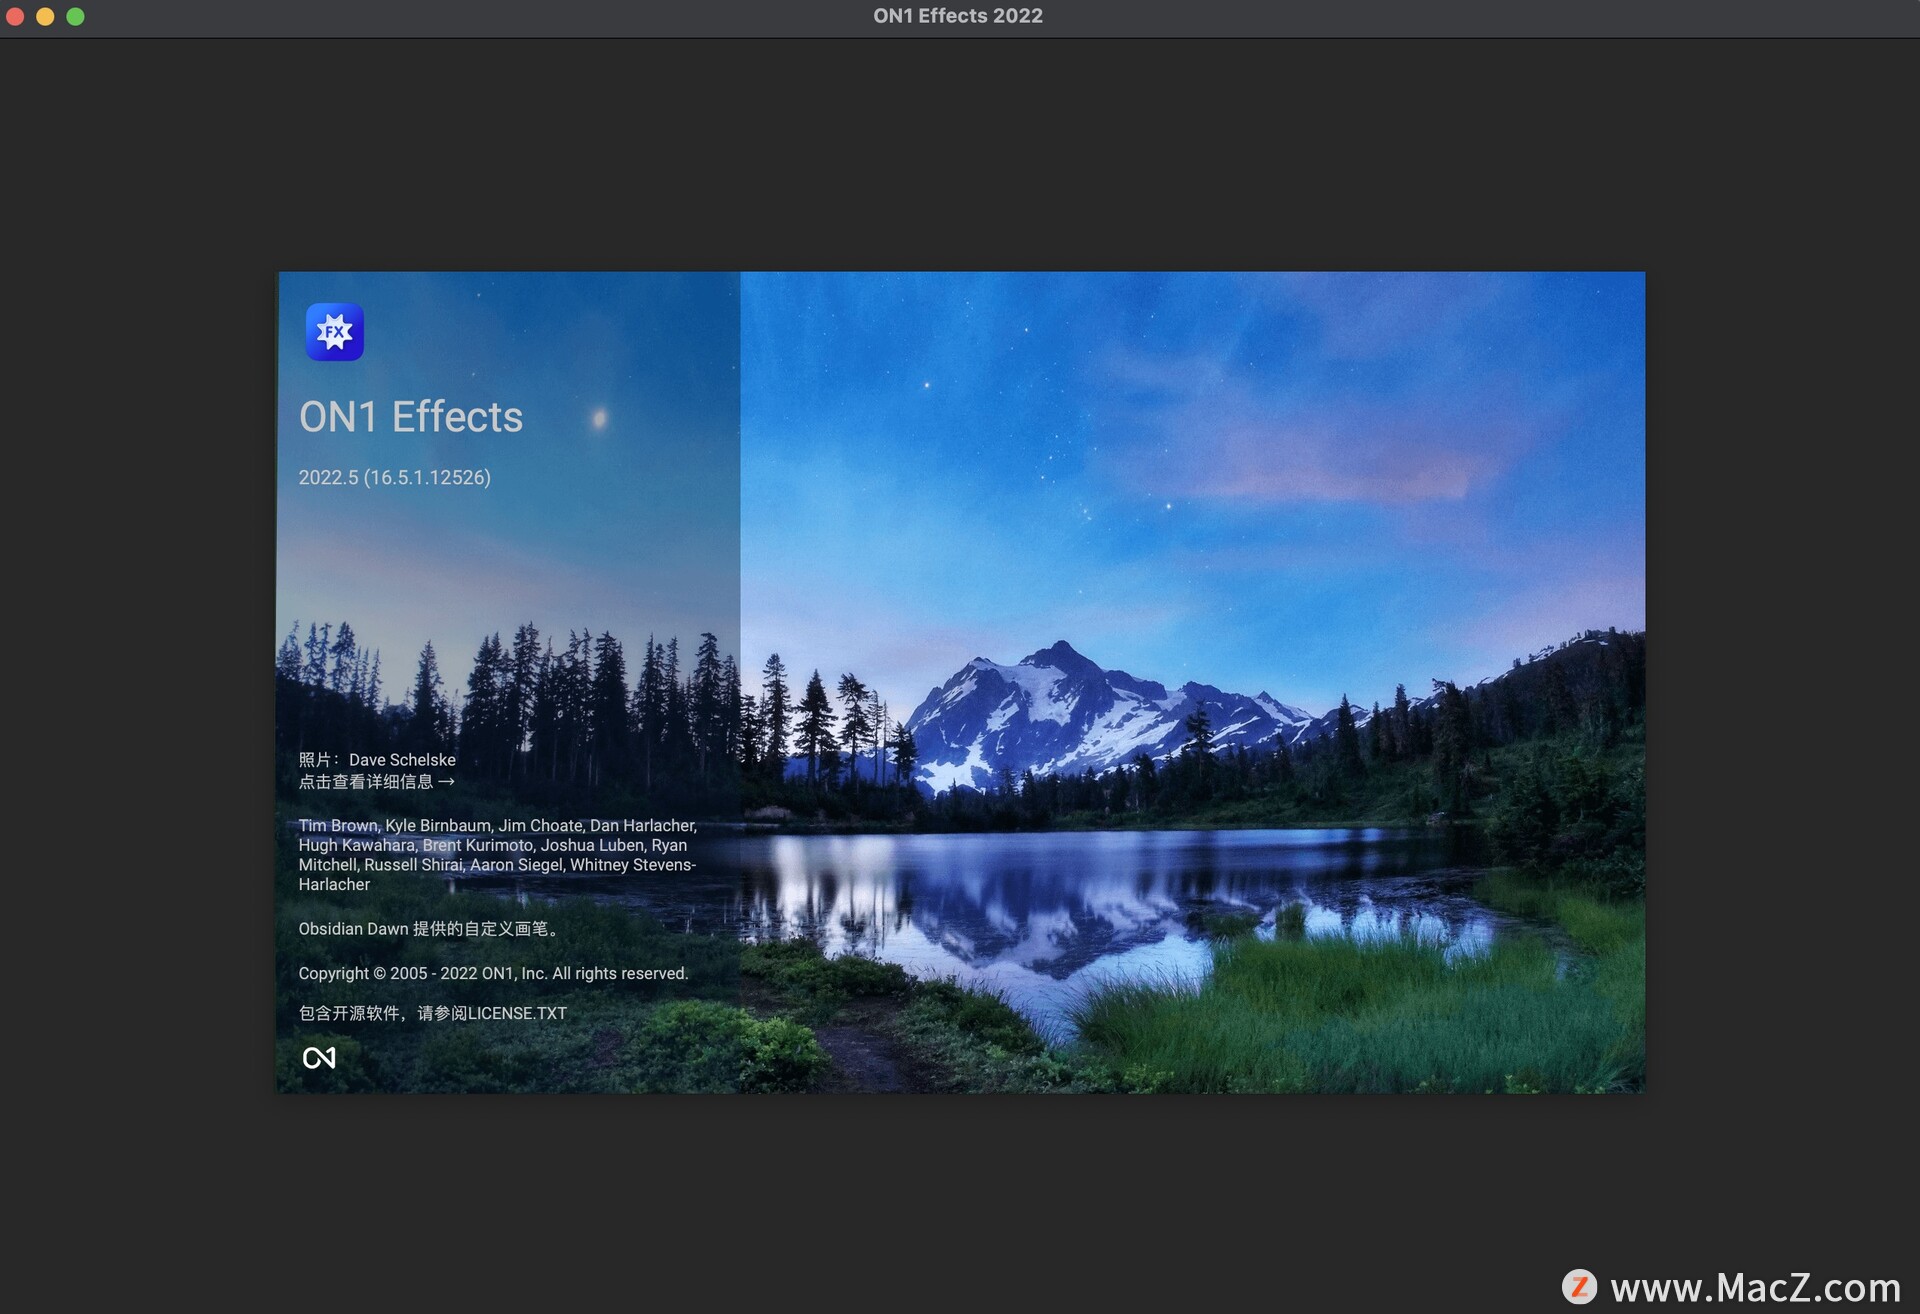
Task: Click photo credit 照片: Dave Schelske
Action: coord(377,760)
